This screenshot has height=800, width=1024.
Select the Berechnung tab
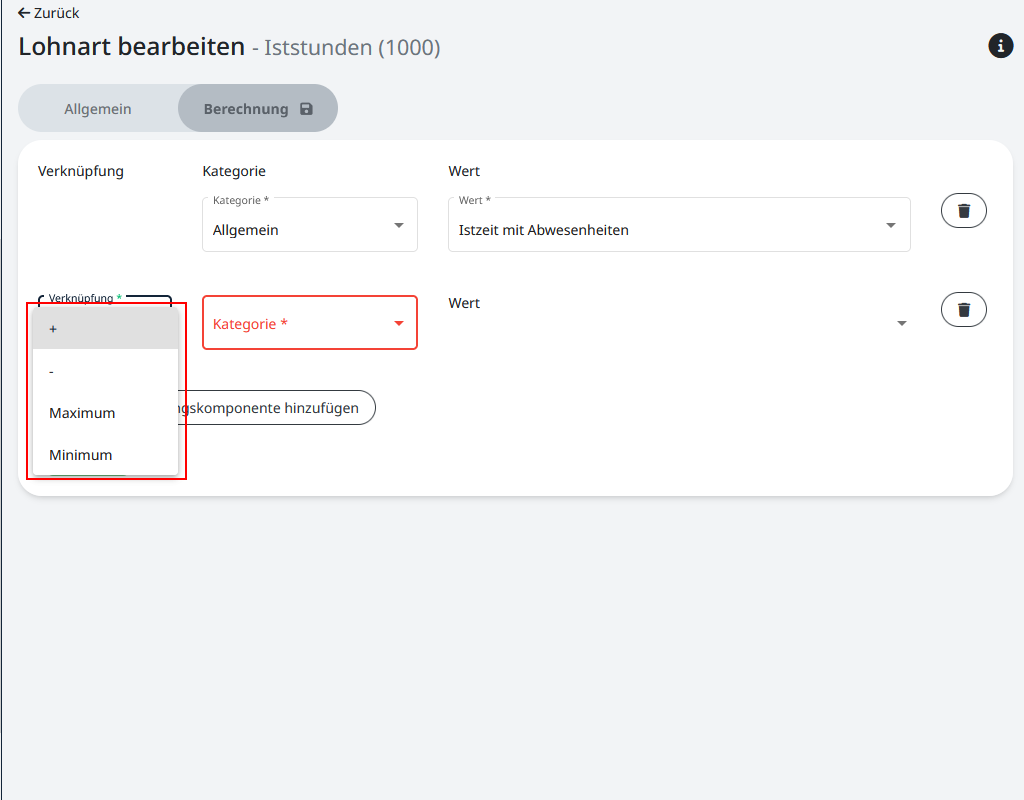246,109
